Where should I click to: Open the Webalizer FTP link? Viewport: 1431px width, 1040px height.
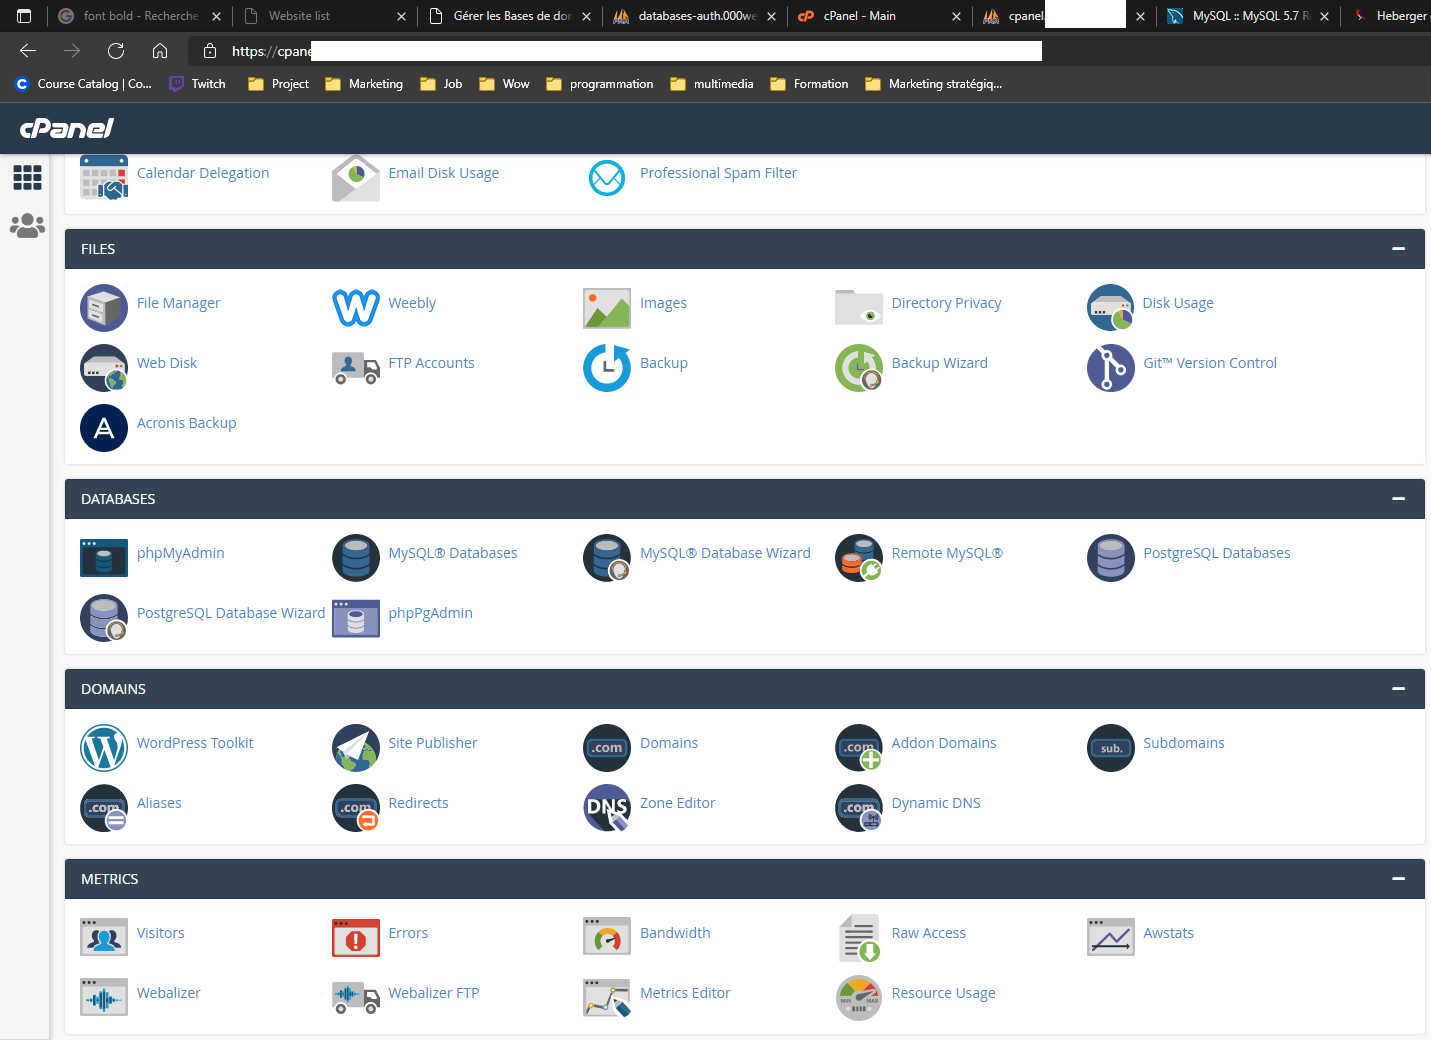point(434,993)
